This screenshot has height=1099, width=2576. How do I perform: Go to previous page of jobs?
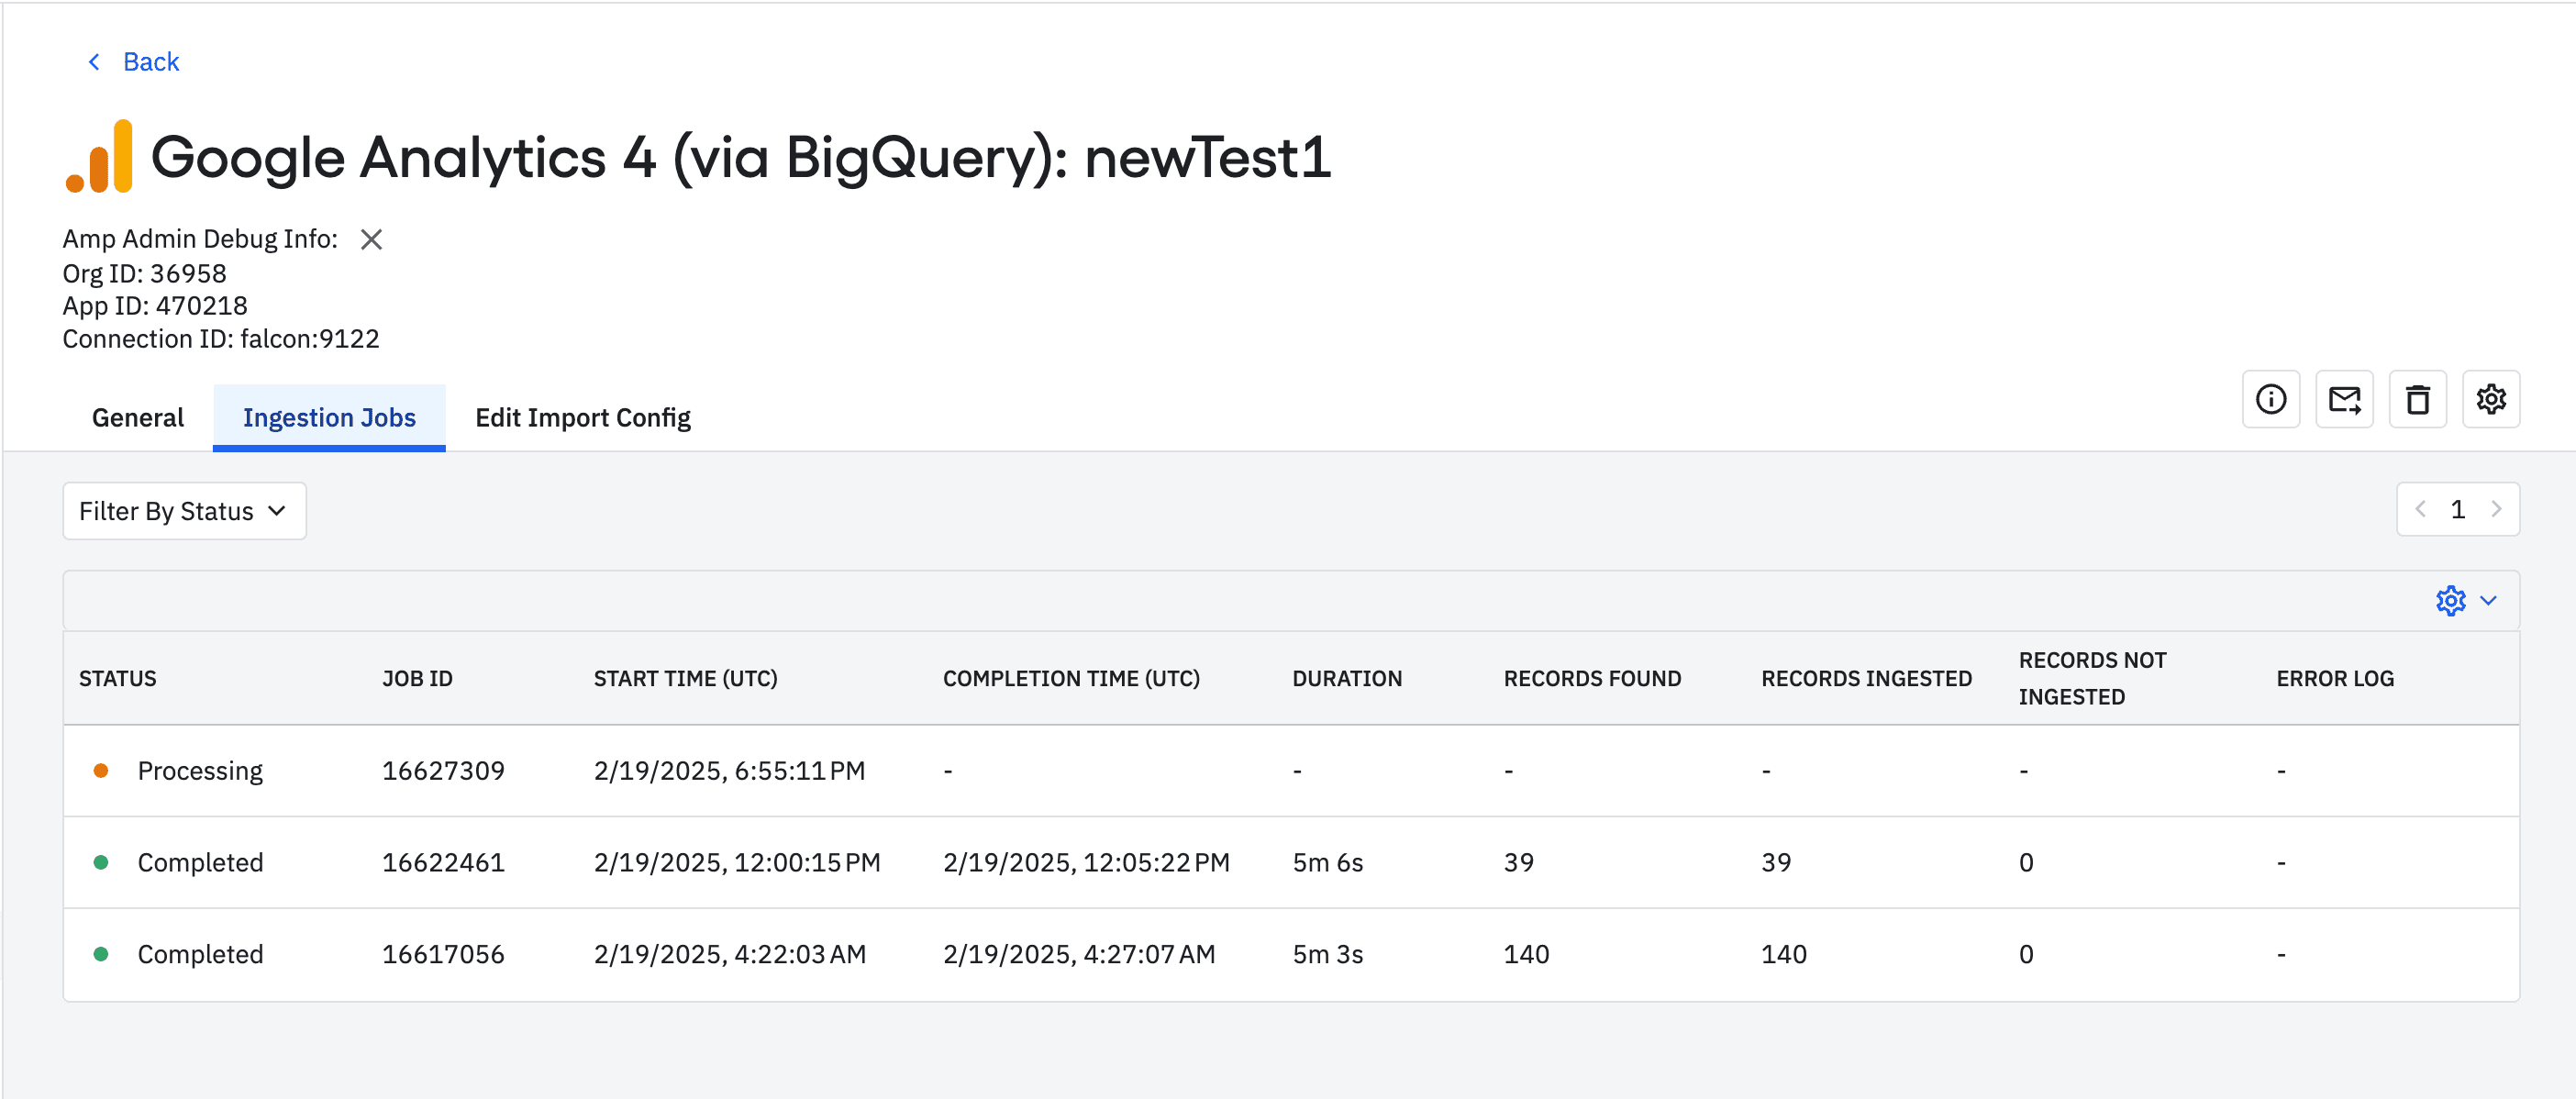pyautogui.click(x=2420, y=509)
